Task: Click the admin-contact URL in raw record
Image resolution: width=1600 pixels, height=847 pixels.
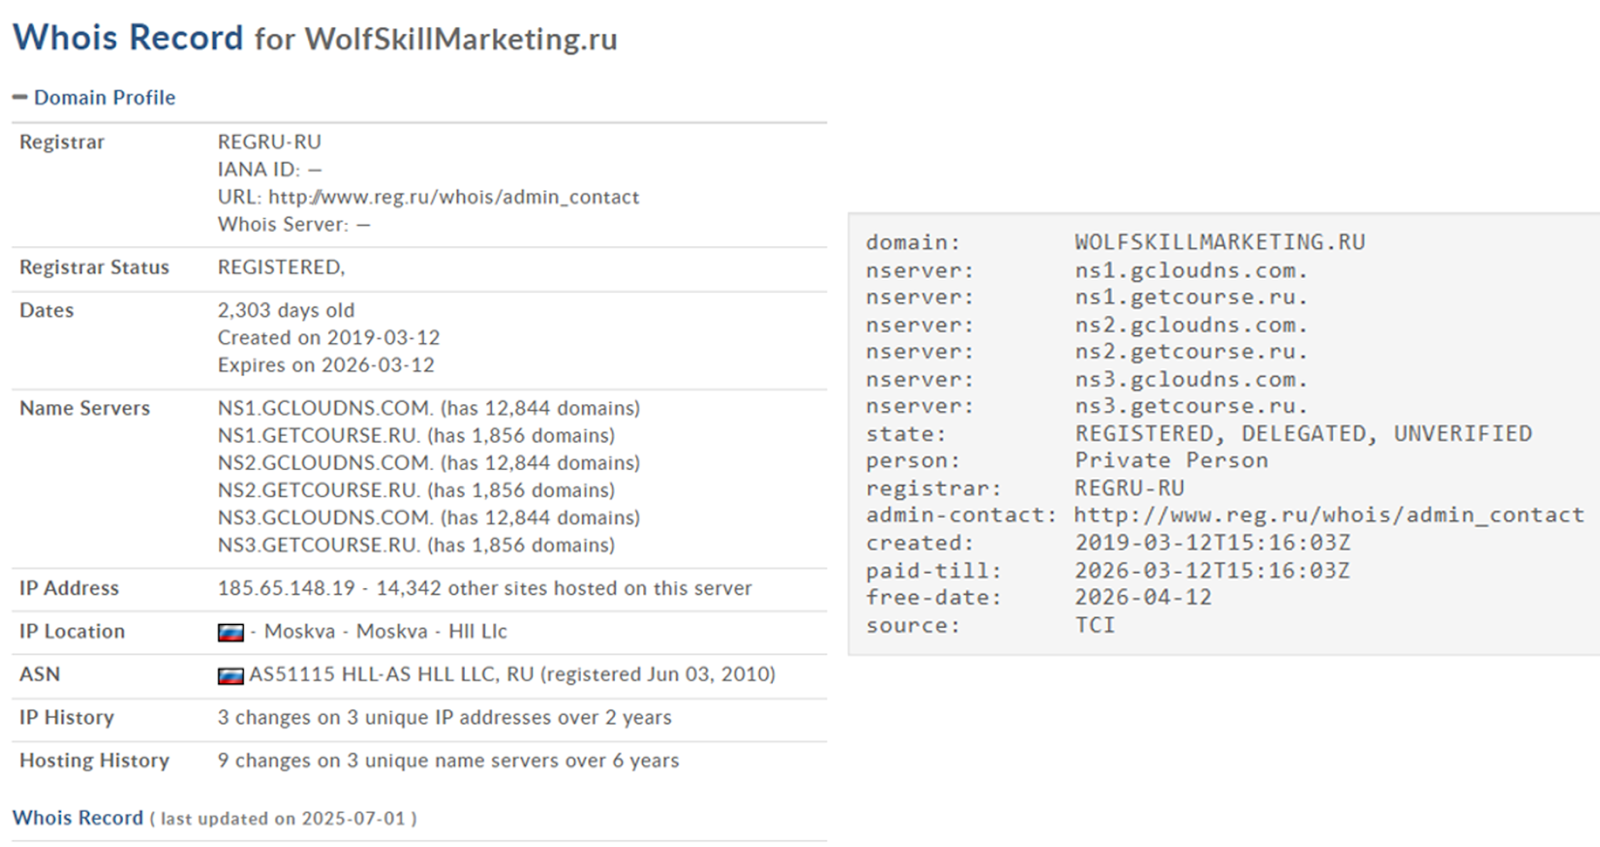Action: 1329,515
